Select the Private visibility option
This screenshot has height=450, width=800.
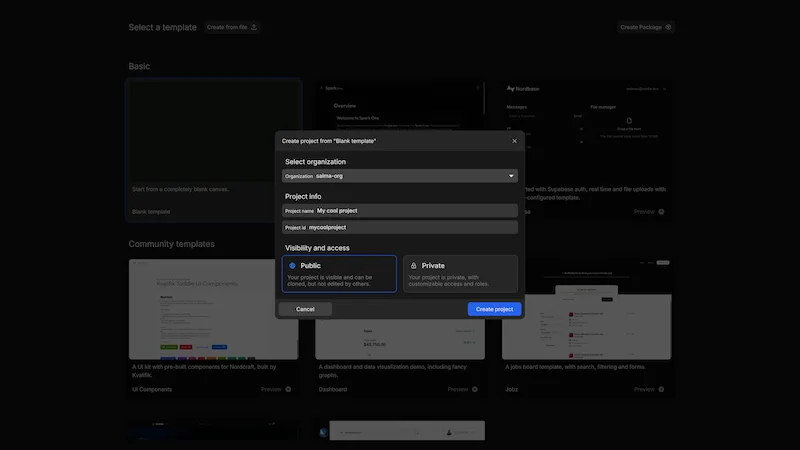coord(460,274)
